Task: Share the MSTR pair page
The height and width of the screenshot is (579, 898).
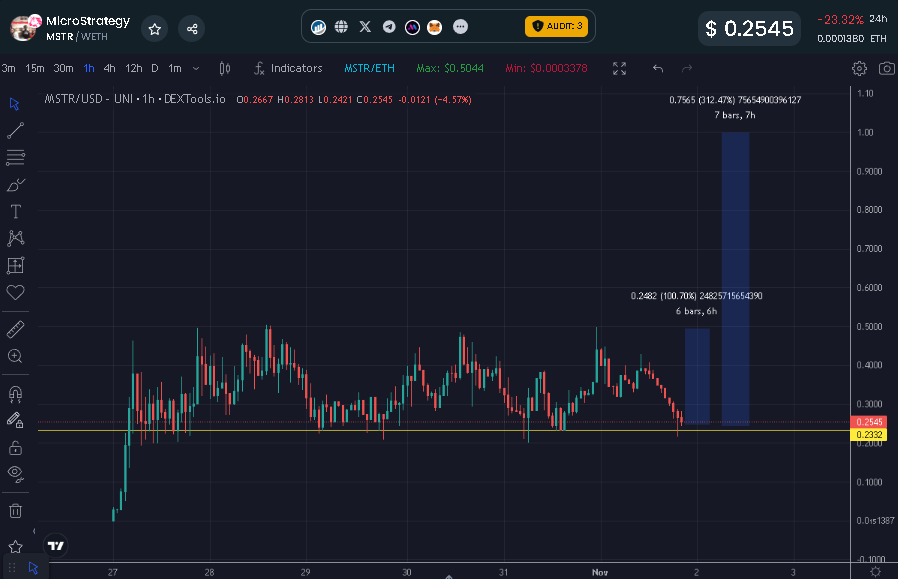Action: (x=192, y=29)
